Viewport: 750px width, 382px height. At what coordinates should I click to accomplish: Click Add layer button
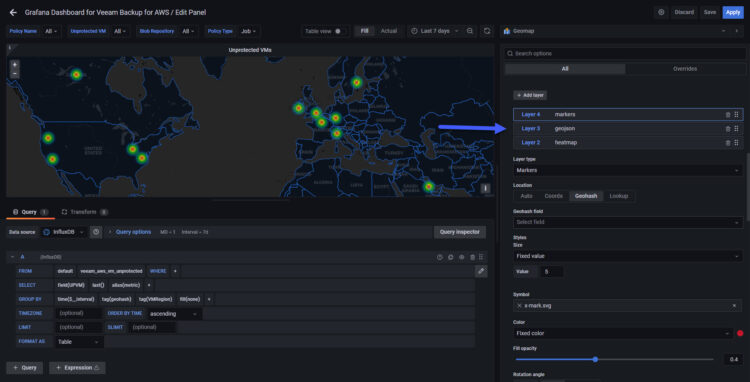point(530,95)
